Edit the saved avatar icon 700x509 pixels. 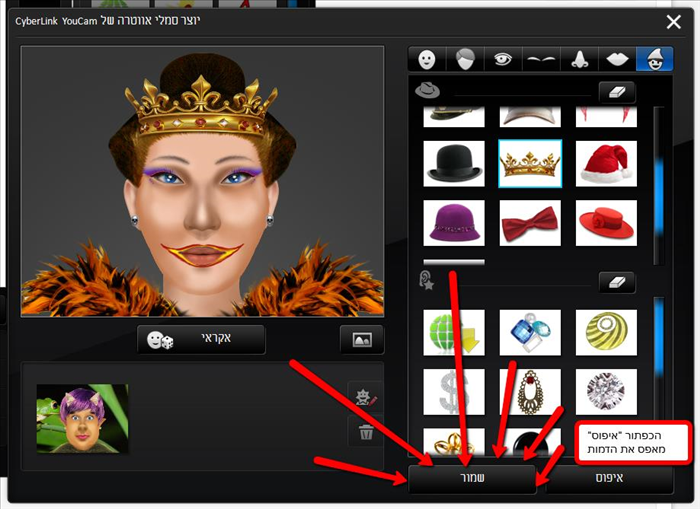coord(366,397)
